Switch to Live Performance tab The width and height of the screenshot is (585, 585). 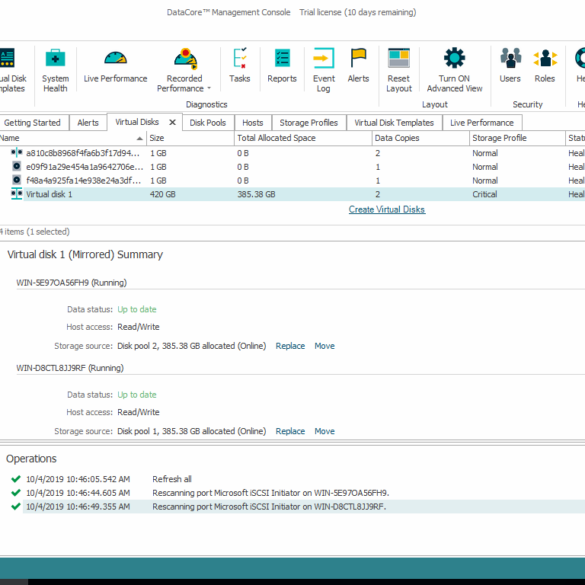point(482,123)
